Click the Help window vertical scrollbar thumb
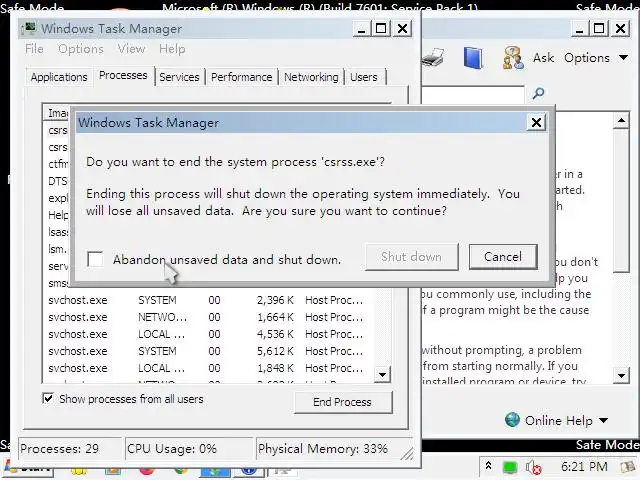Screen dimensions: 640x480 (621, 200)
